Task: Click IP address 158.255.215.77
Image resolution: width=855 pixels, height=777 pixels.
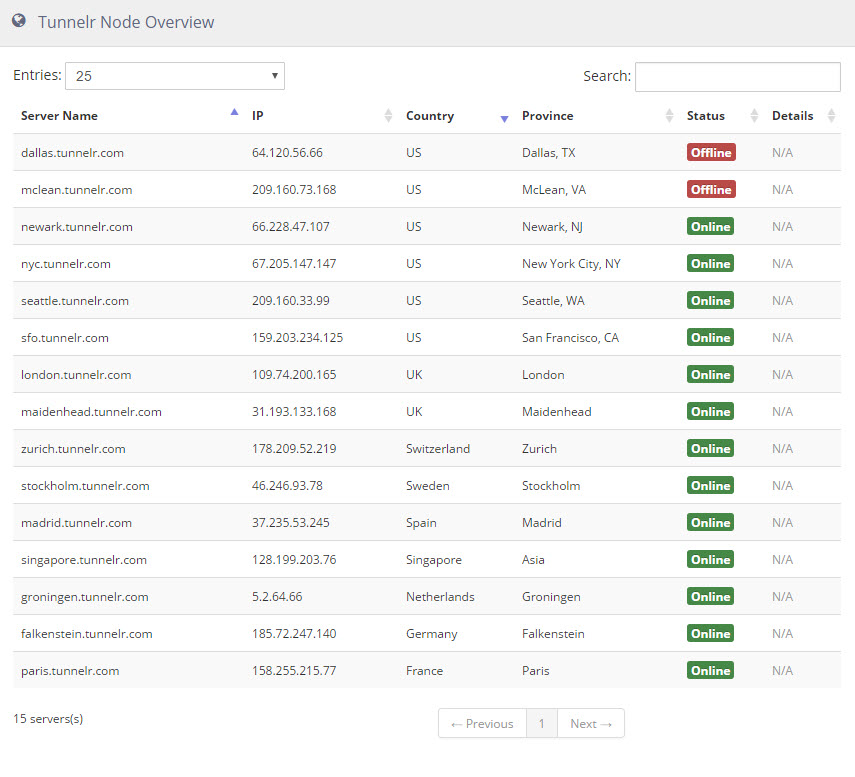Action: click(x=294, y=671)
